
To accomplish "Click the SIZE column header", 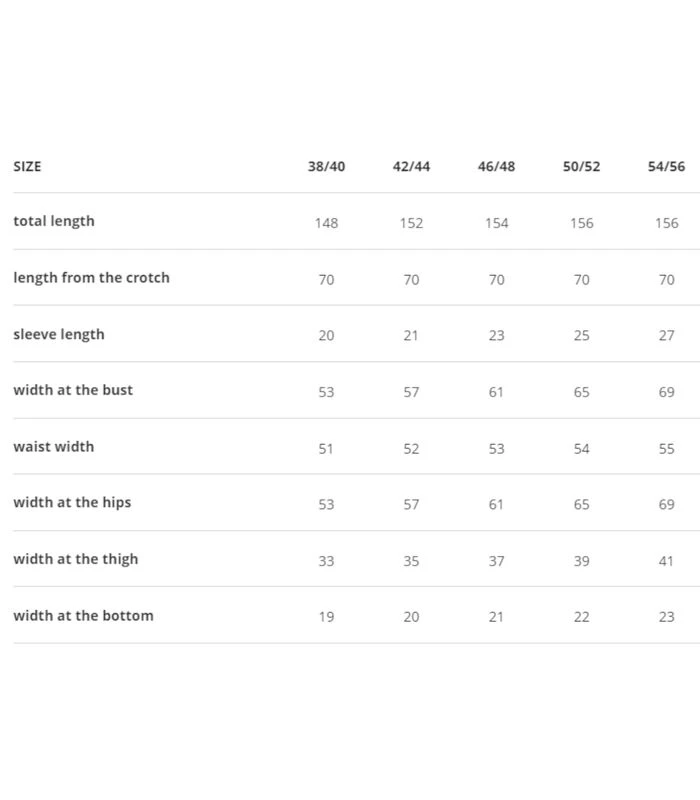I will 27,166.
